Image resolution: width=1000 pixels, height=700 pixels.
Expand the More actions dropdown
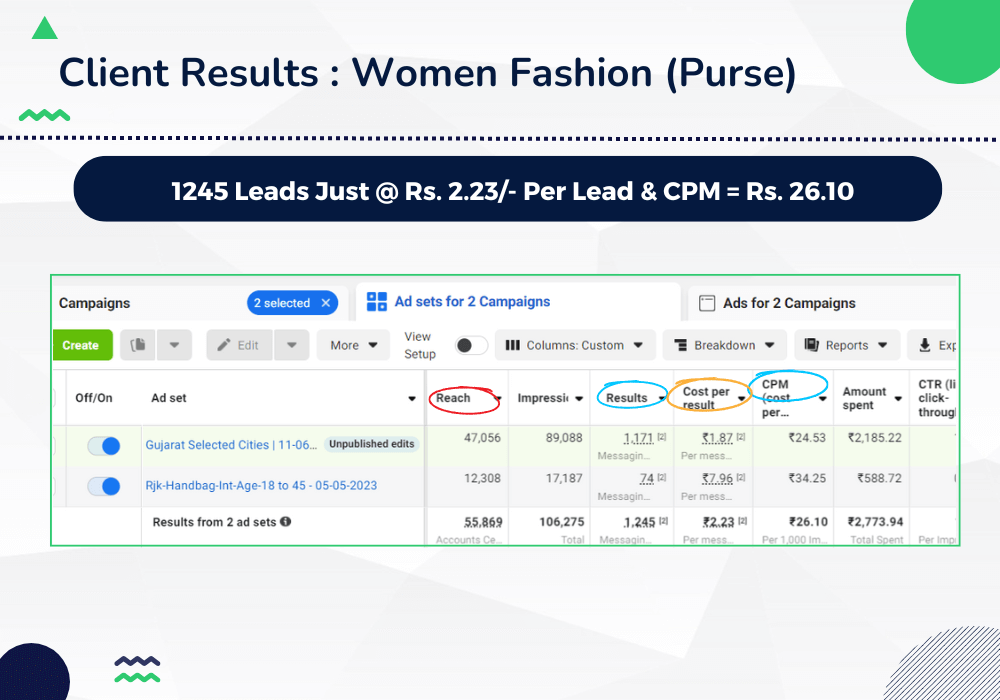tap(353, 345)
